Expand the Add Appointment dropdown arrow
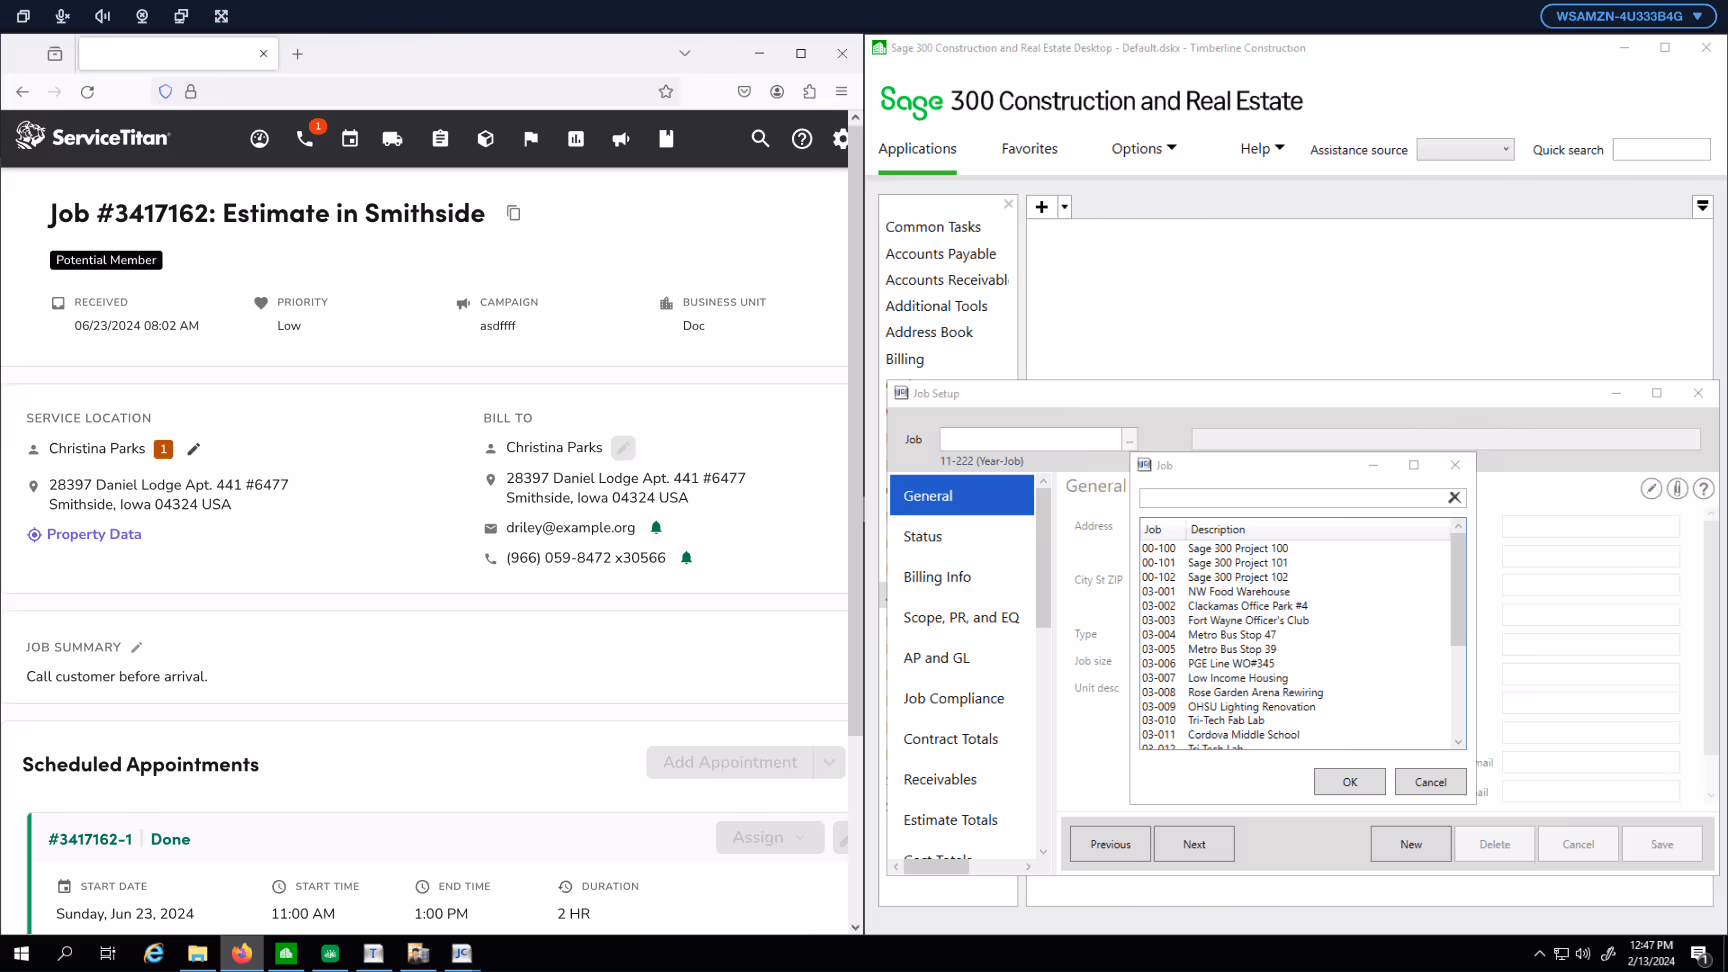Screen dimensions: 1728x972 (829, 762)
